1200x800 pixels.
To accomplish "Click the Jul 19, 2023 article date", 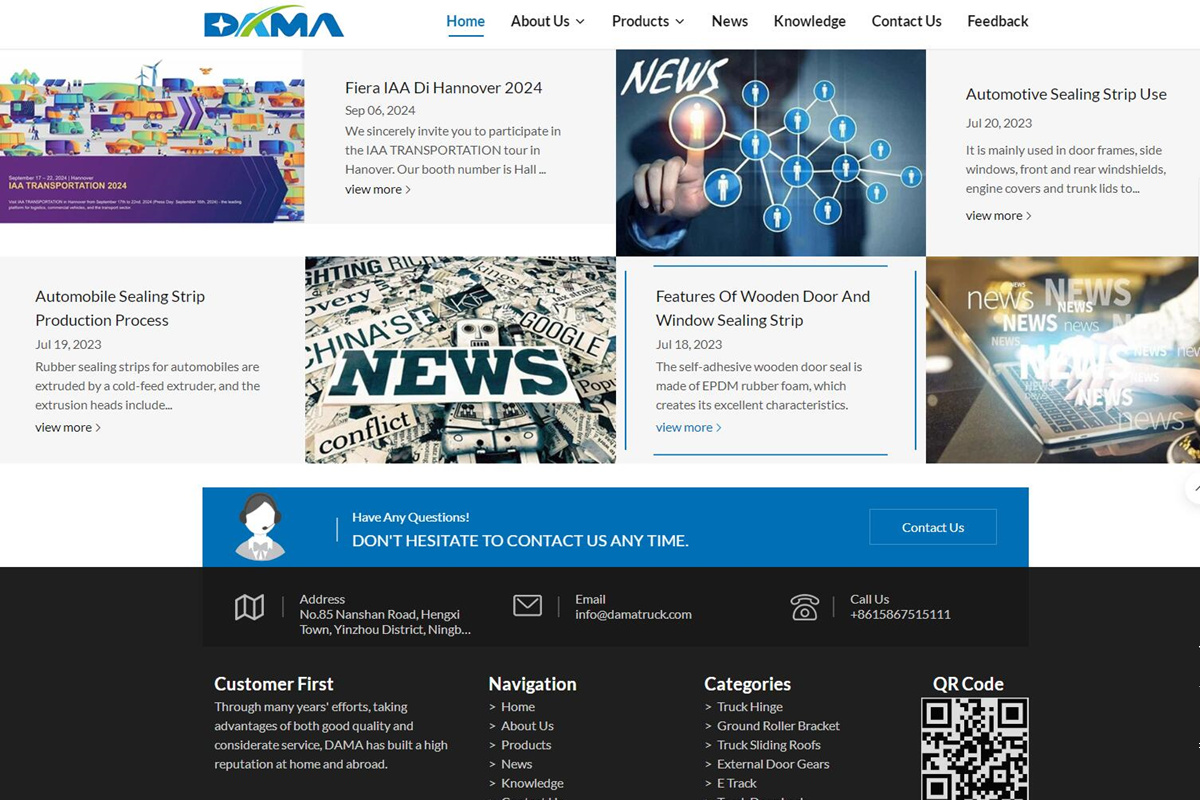I will [68, 344].
